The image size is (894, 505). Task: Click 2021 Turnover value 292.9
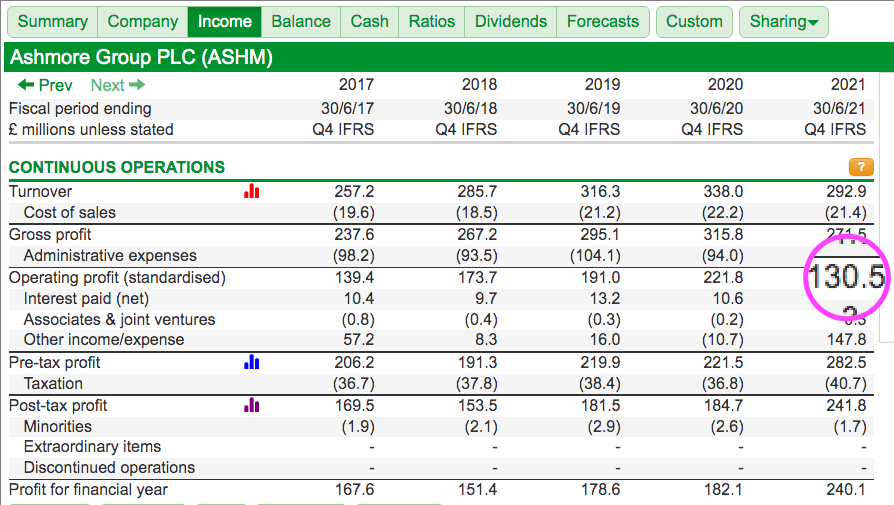(x=846, y=191)
